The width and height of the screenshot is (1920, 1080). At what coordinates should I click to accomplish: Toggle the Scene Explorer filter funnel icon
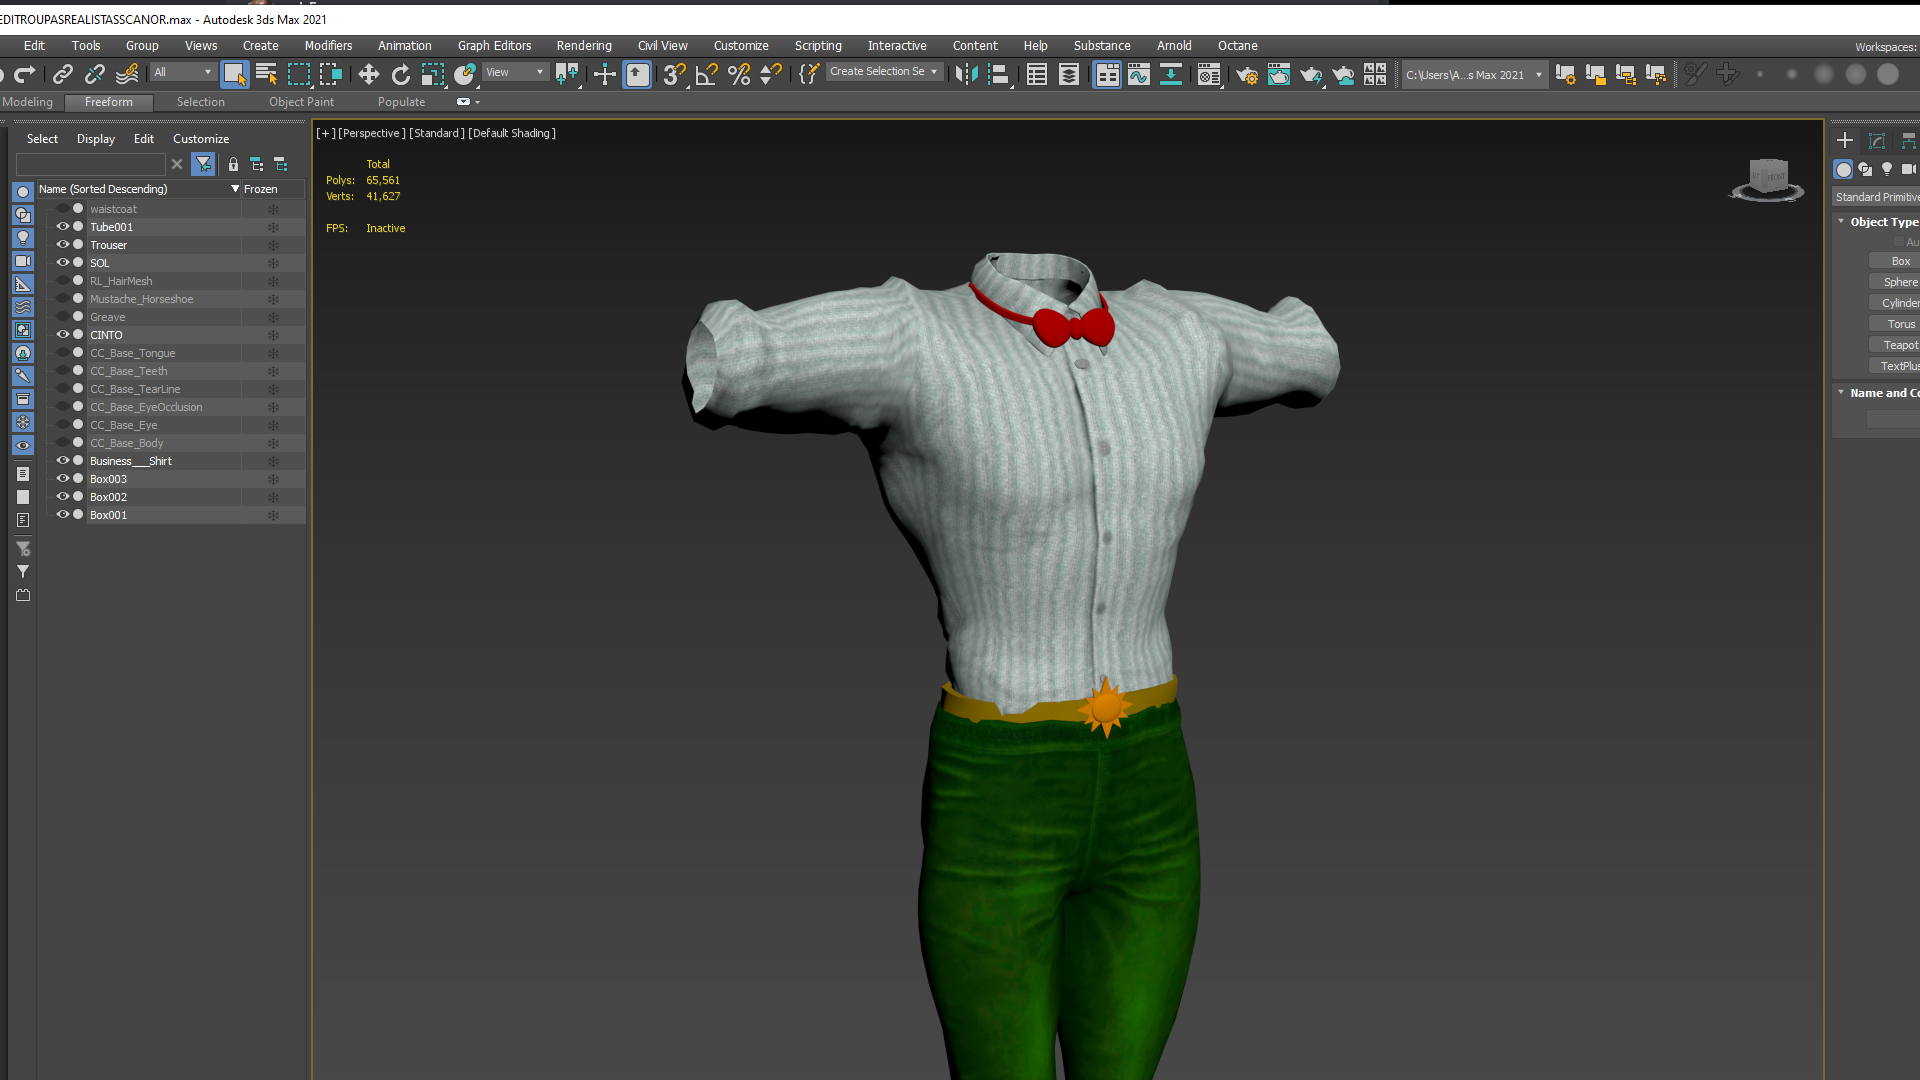pyautogui.click(x=203, y=164)
